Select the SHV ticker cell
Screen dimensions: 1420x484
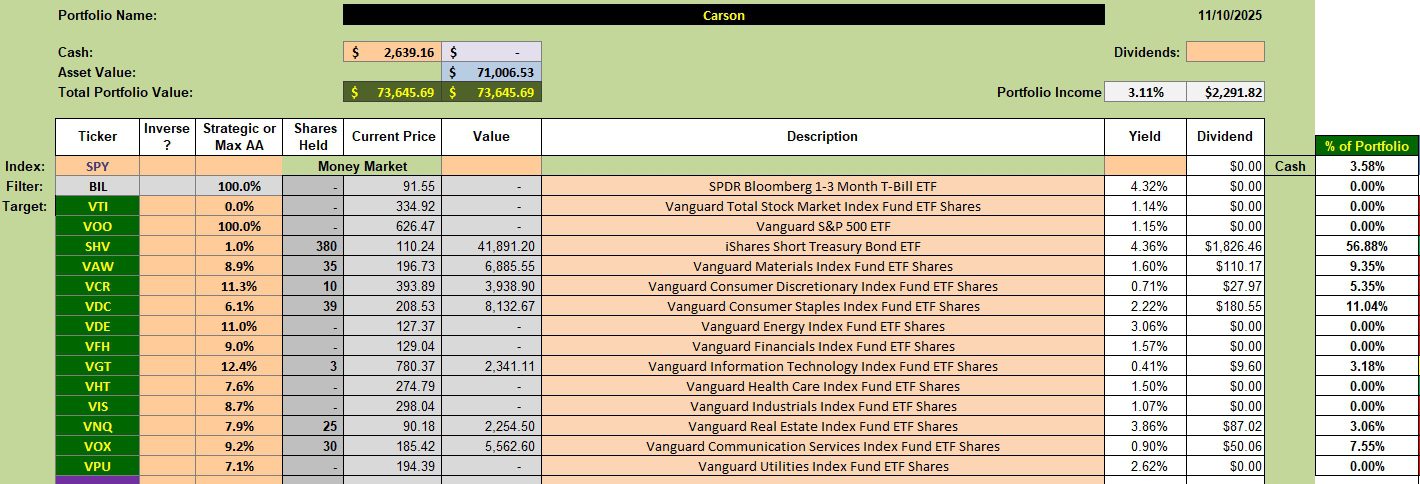pos(97,246)
